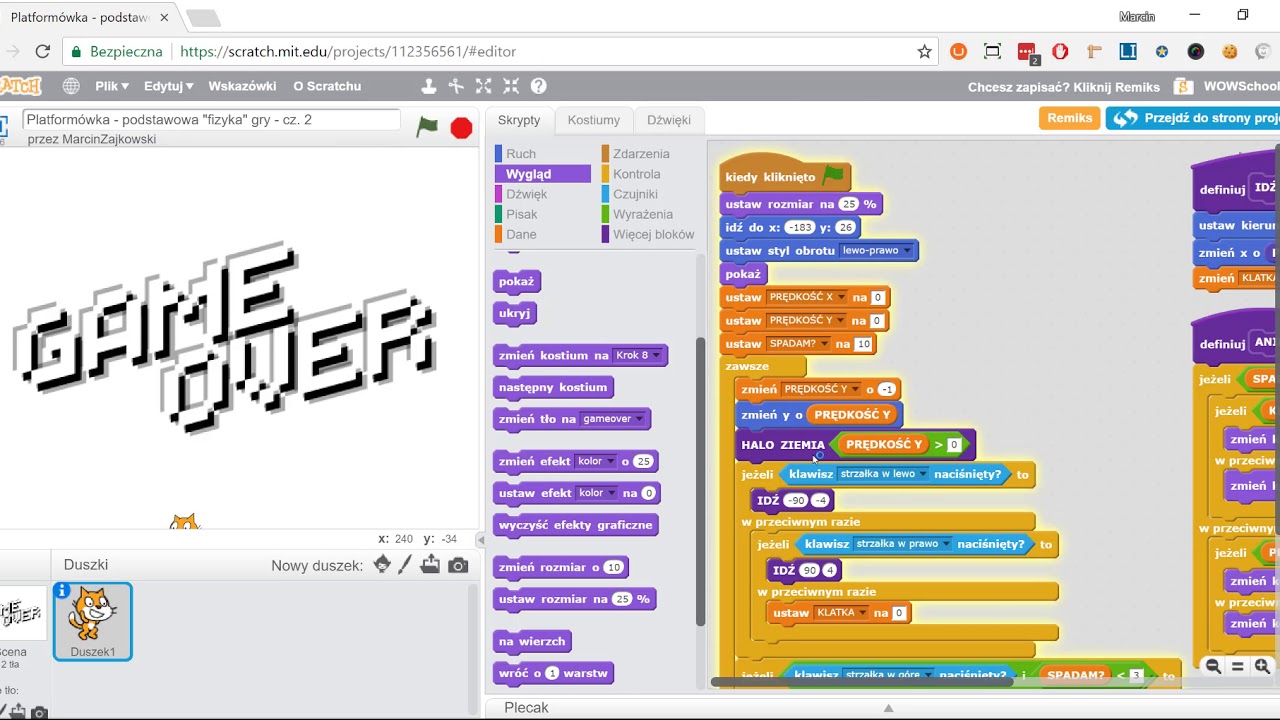1280x720 pixels.
Task: Select the grow sprite tool
Action: tap(483, 86)
